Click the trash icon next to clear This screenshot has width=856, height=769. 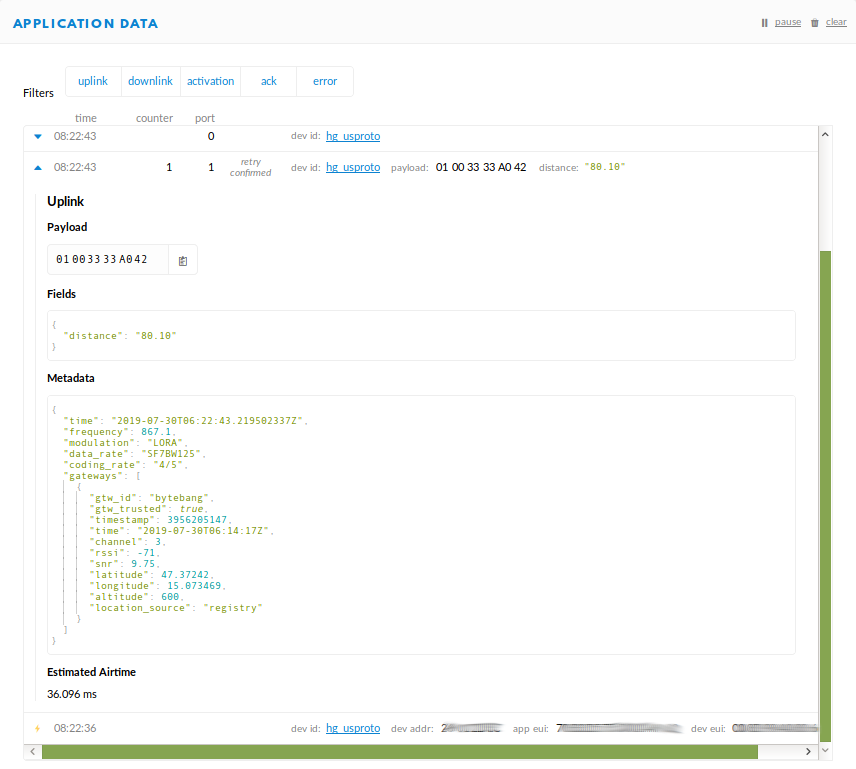(x=815, y=23)
